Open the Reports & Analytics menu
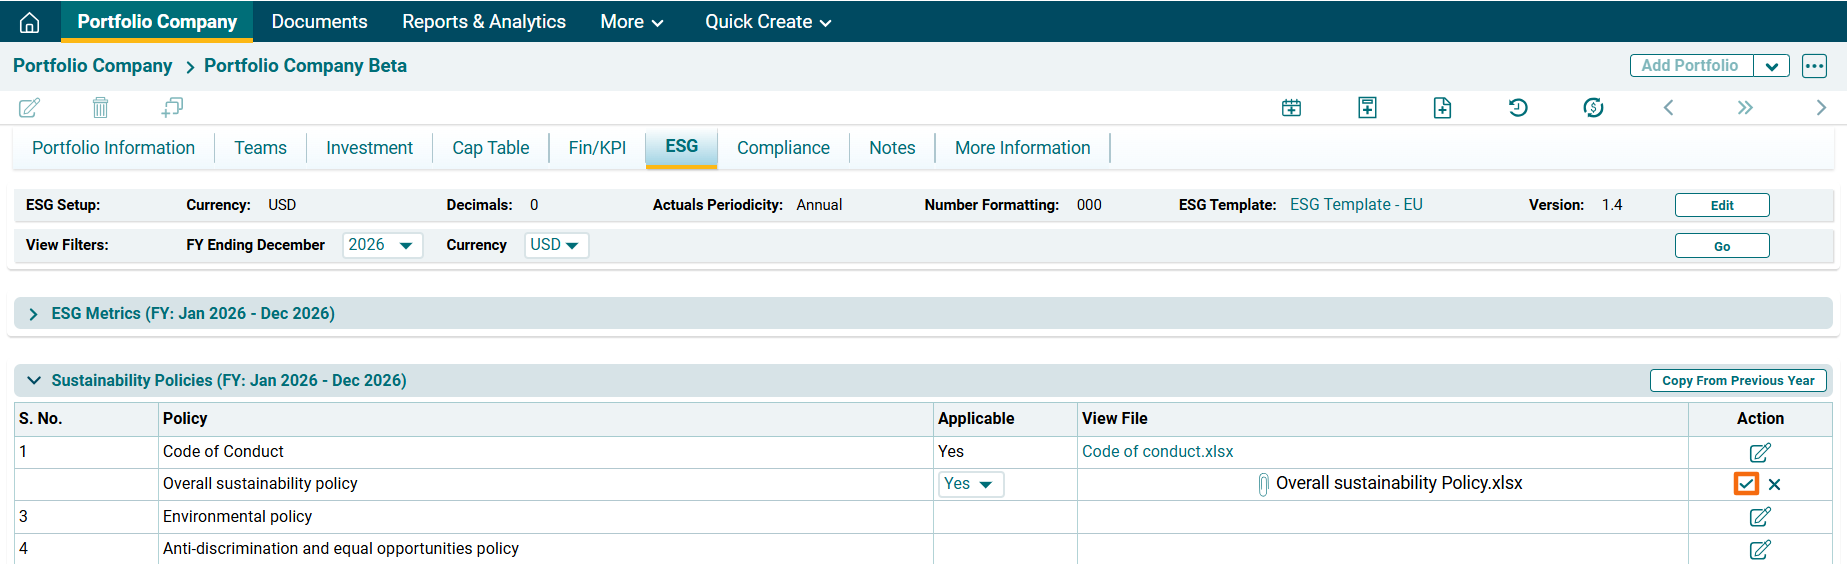The image size is (1847, 564). [x=484, y=22]
